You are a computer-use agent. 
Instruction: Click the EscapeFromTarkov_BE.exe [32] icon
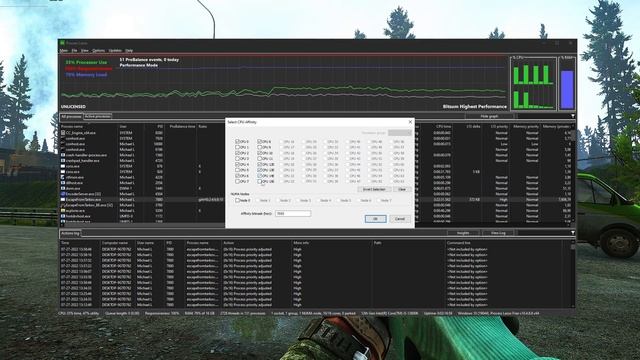(x=63, y=205)
